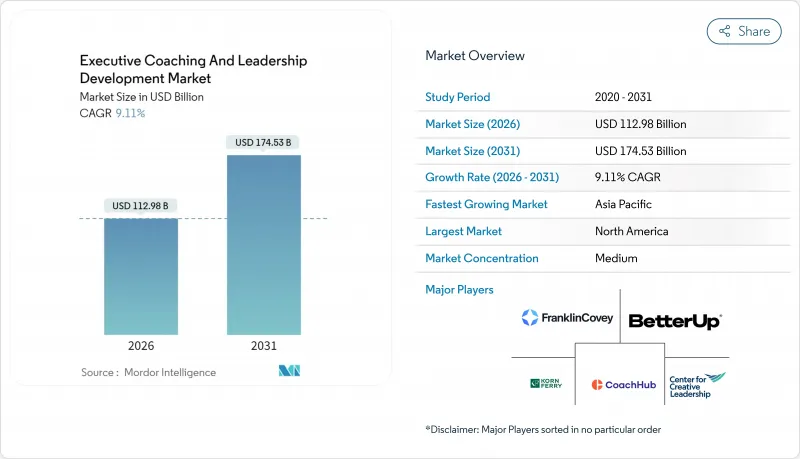Click the Fastest Growing Market row label
The image size is (800, 459).
click(x=486, y=204)
